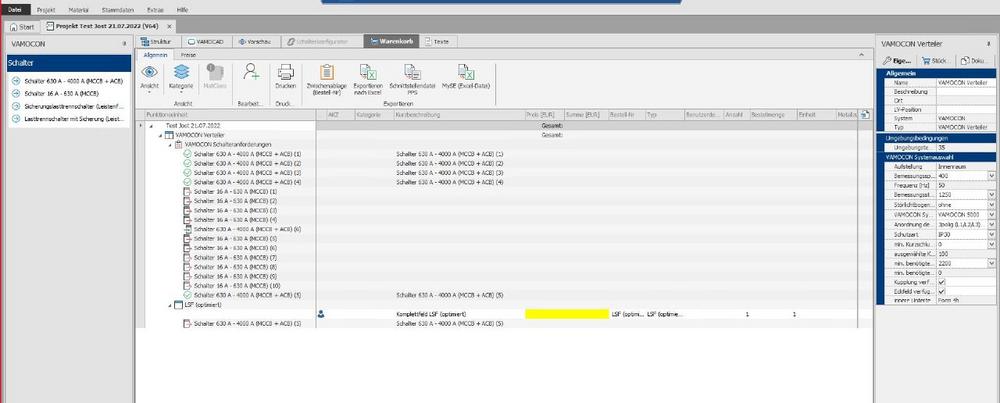The width and height of the screenshot is (1000, 403).
Task: Switch to the VAMOCAD tab
Action: pos(206,41)
